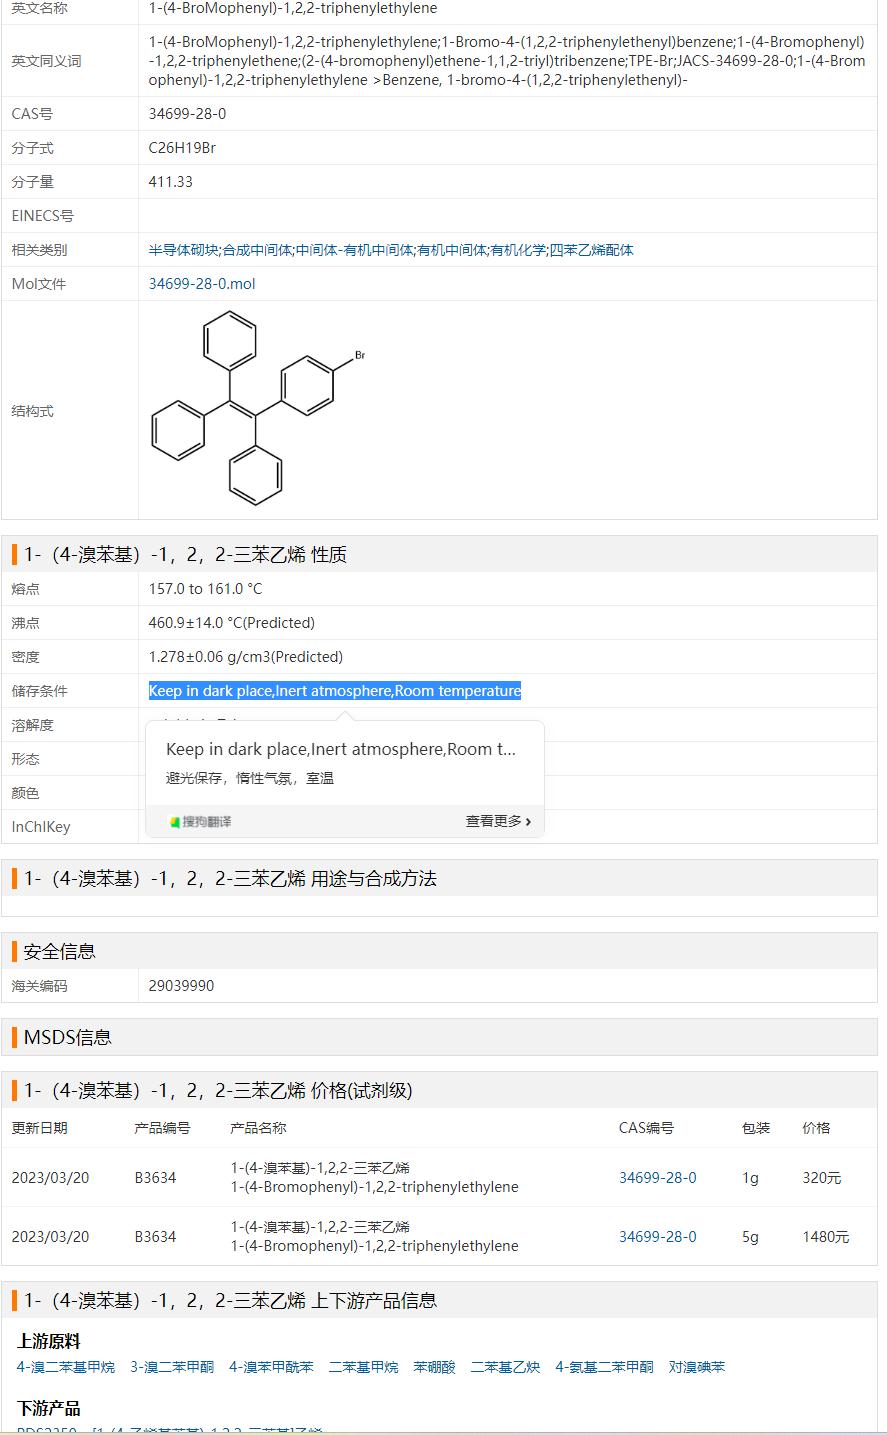Click the Sogou Translate logo icon
The width and height of the screenshot is (887, 1435).
coord(176,822)
